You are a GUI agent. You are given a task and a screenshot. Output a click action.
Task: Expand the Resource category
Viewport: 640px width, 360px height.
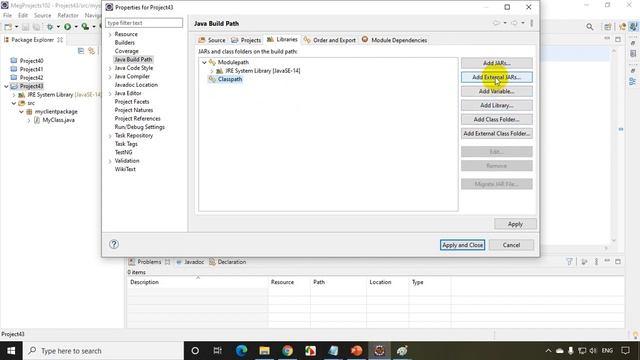point(110,35)
